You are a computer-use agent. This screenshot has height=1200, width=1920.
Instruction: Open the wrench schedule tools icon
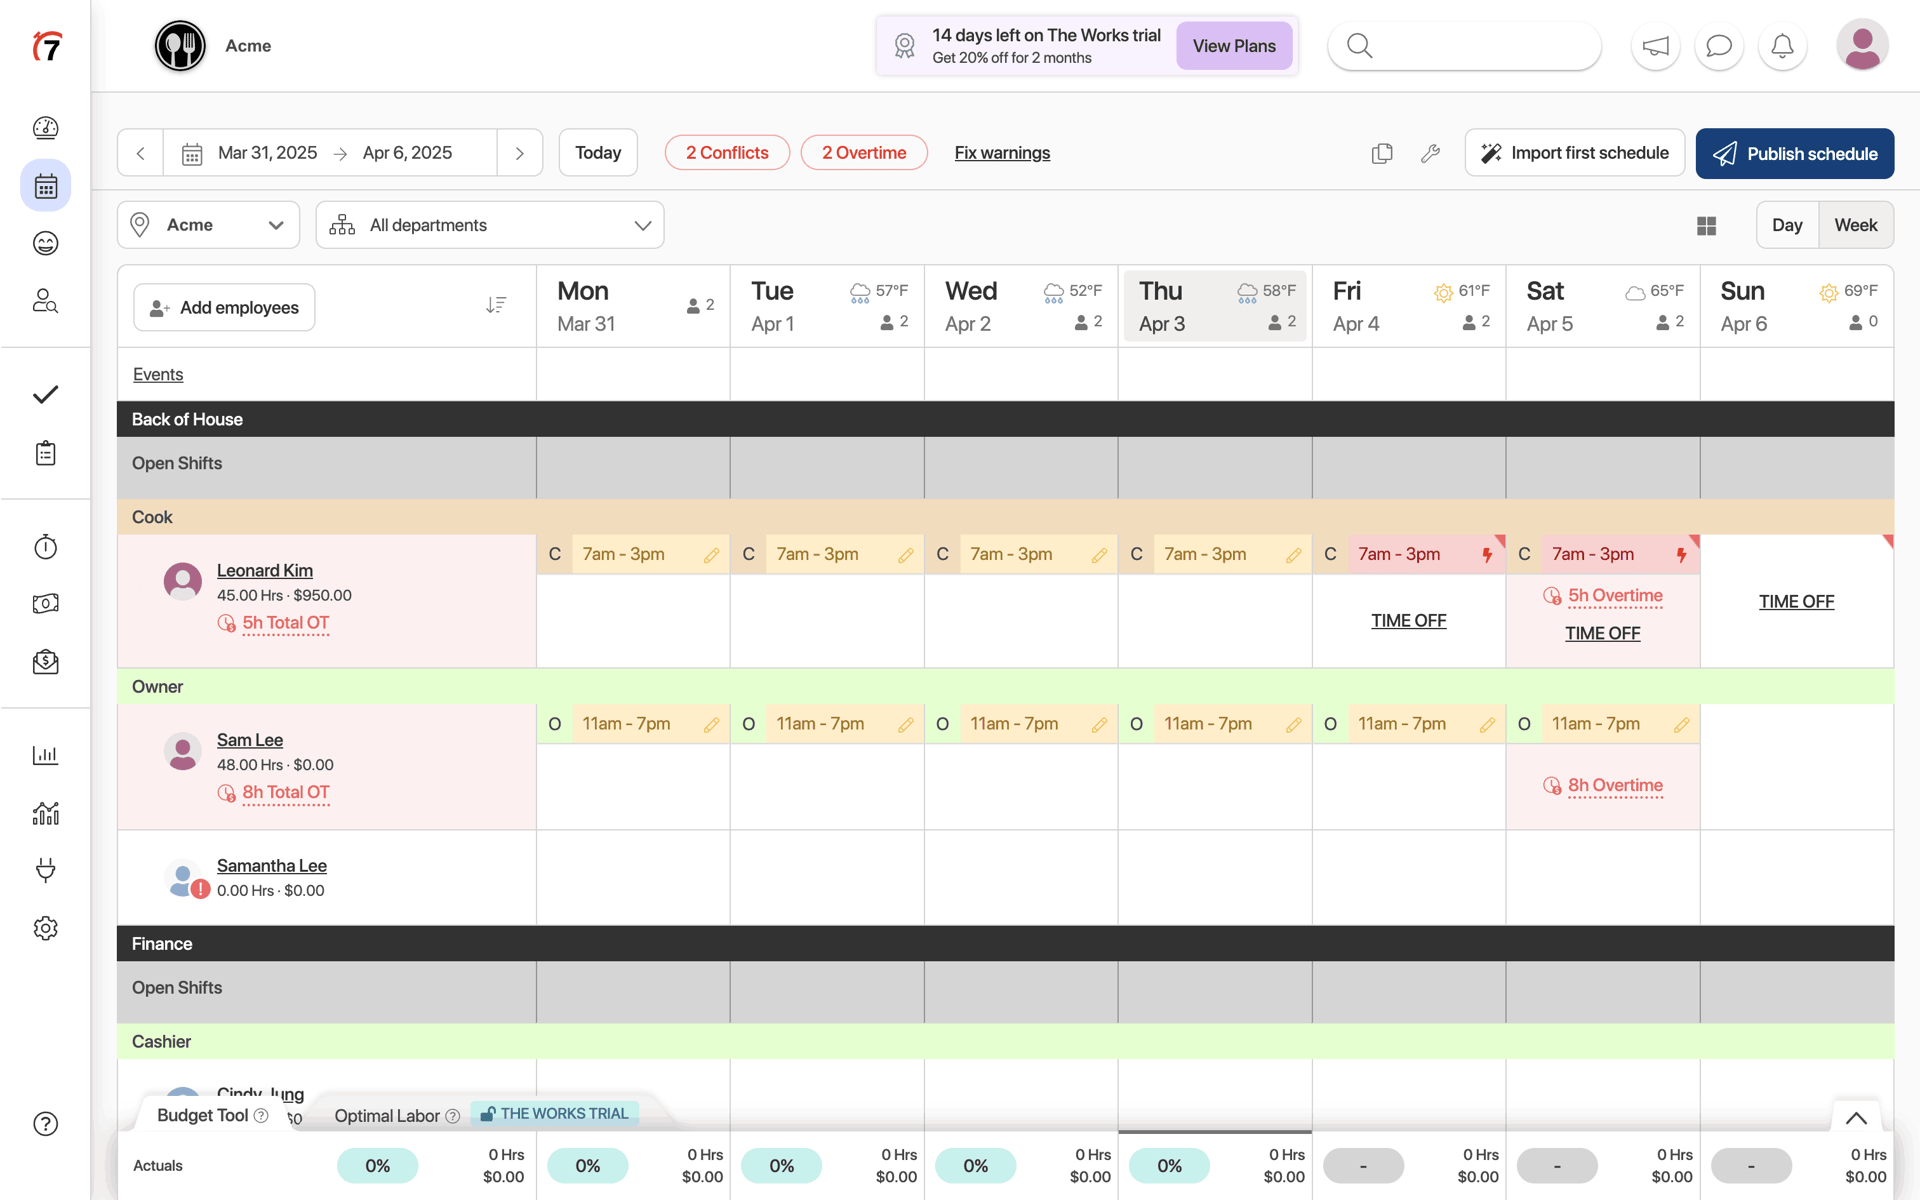coord(1430,153)
